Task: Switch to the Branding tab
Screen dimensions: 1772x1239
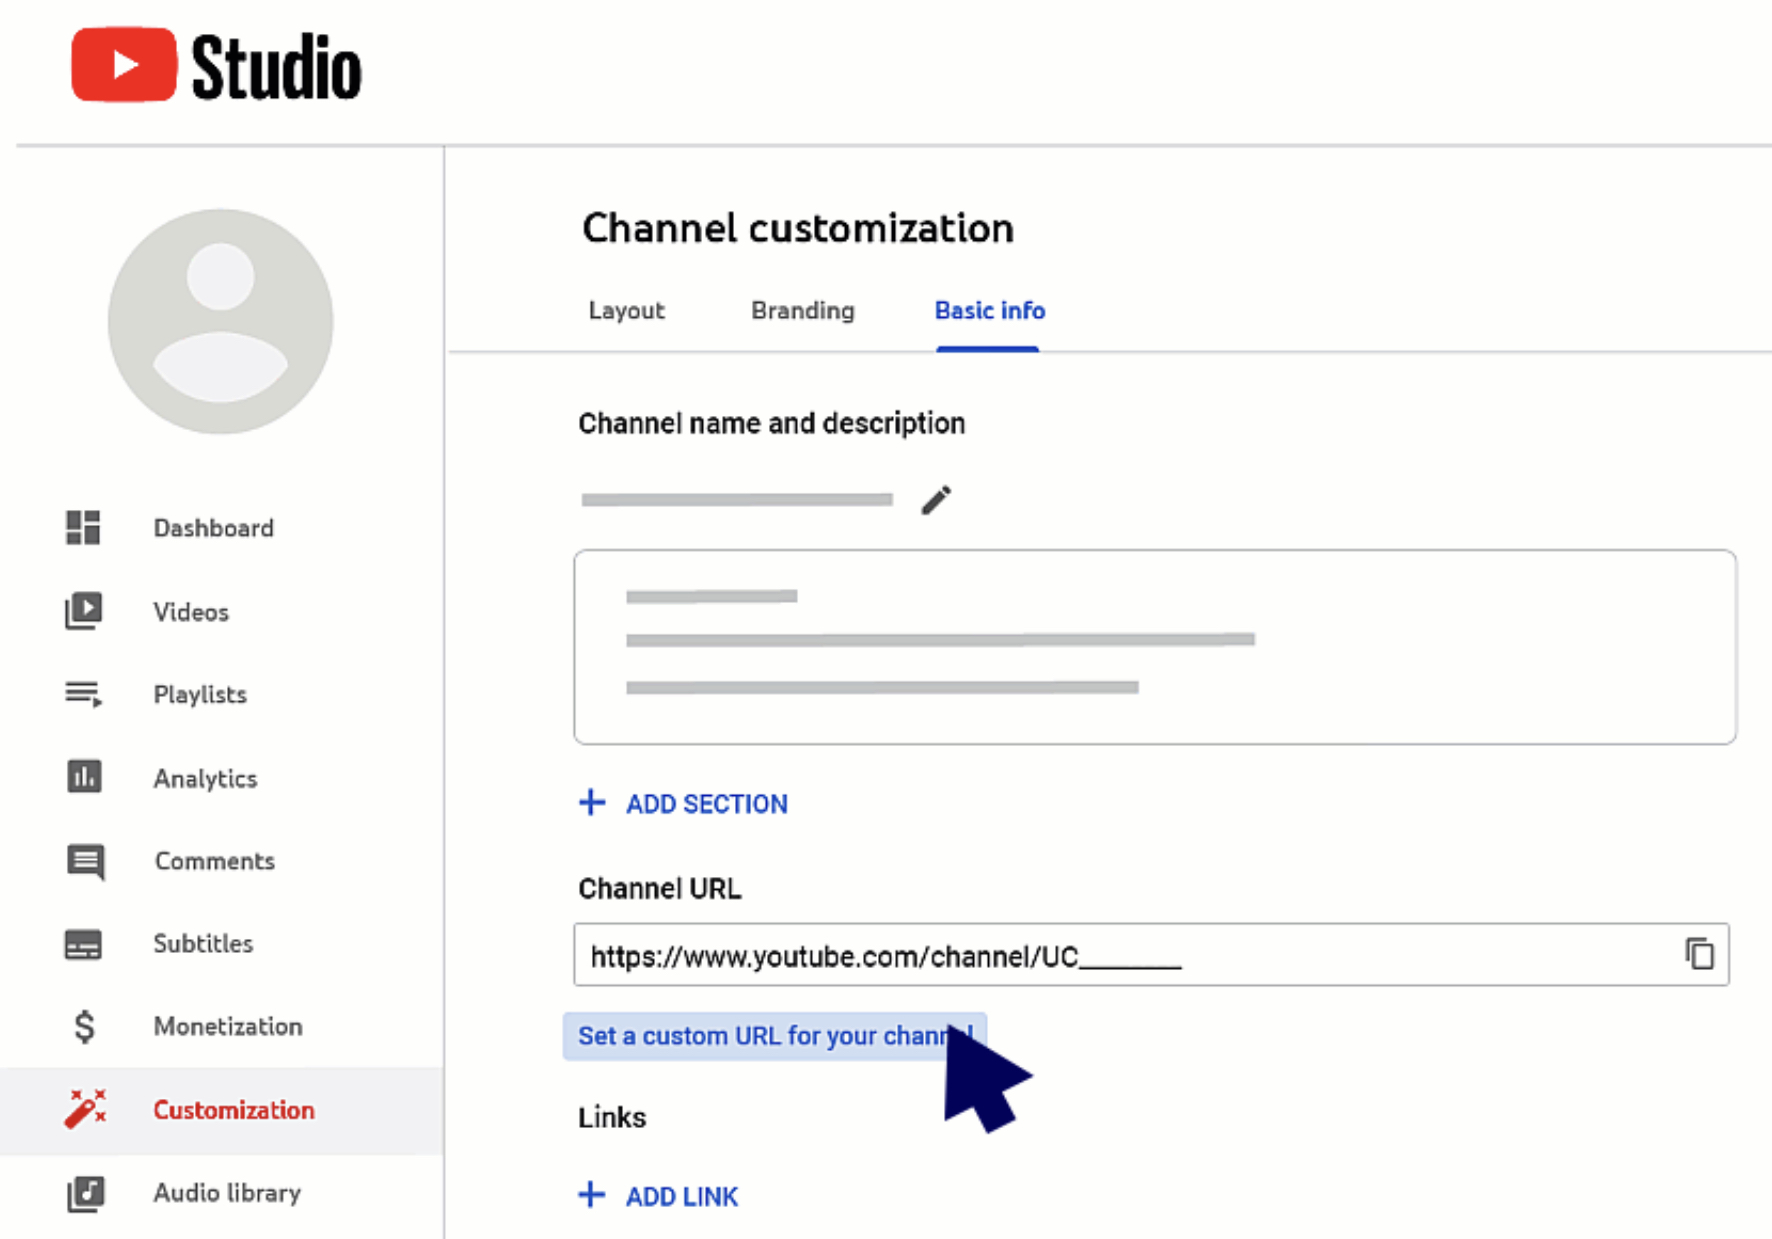Action: (x=802, y=311)
